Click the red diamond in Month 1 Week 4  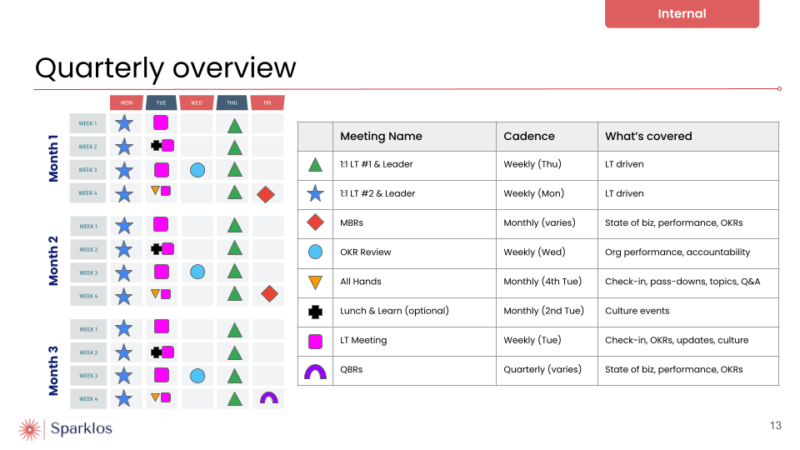tap(266, 194)
